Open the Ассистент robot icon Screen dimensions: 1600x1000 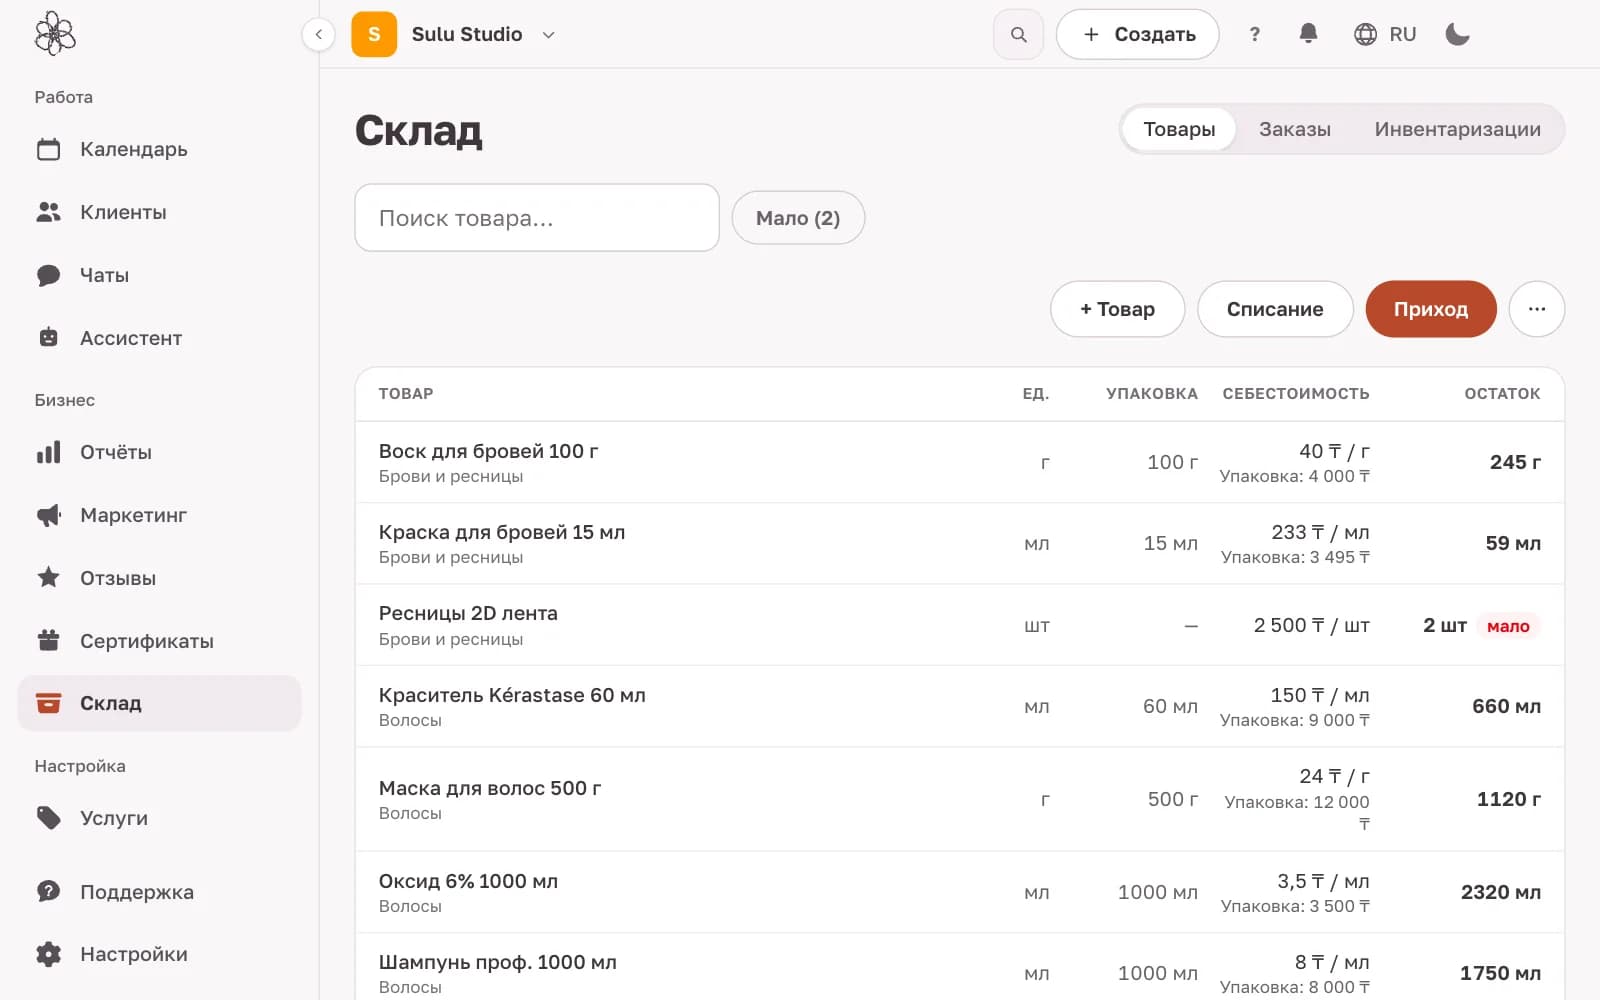(48, 338)
